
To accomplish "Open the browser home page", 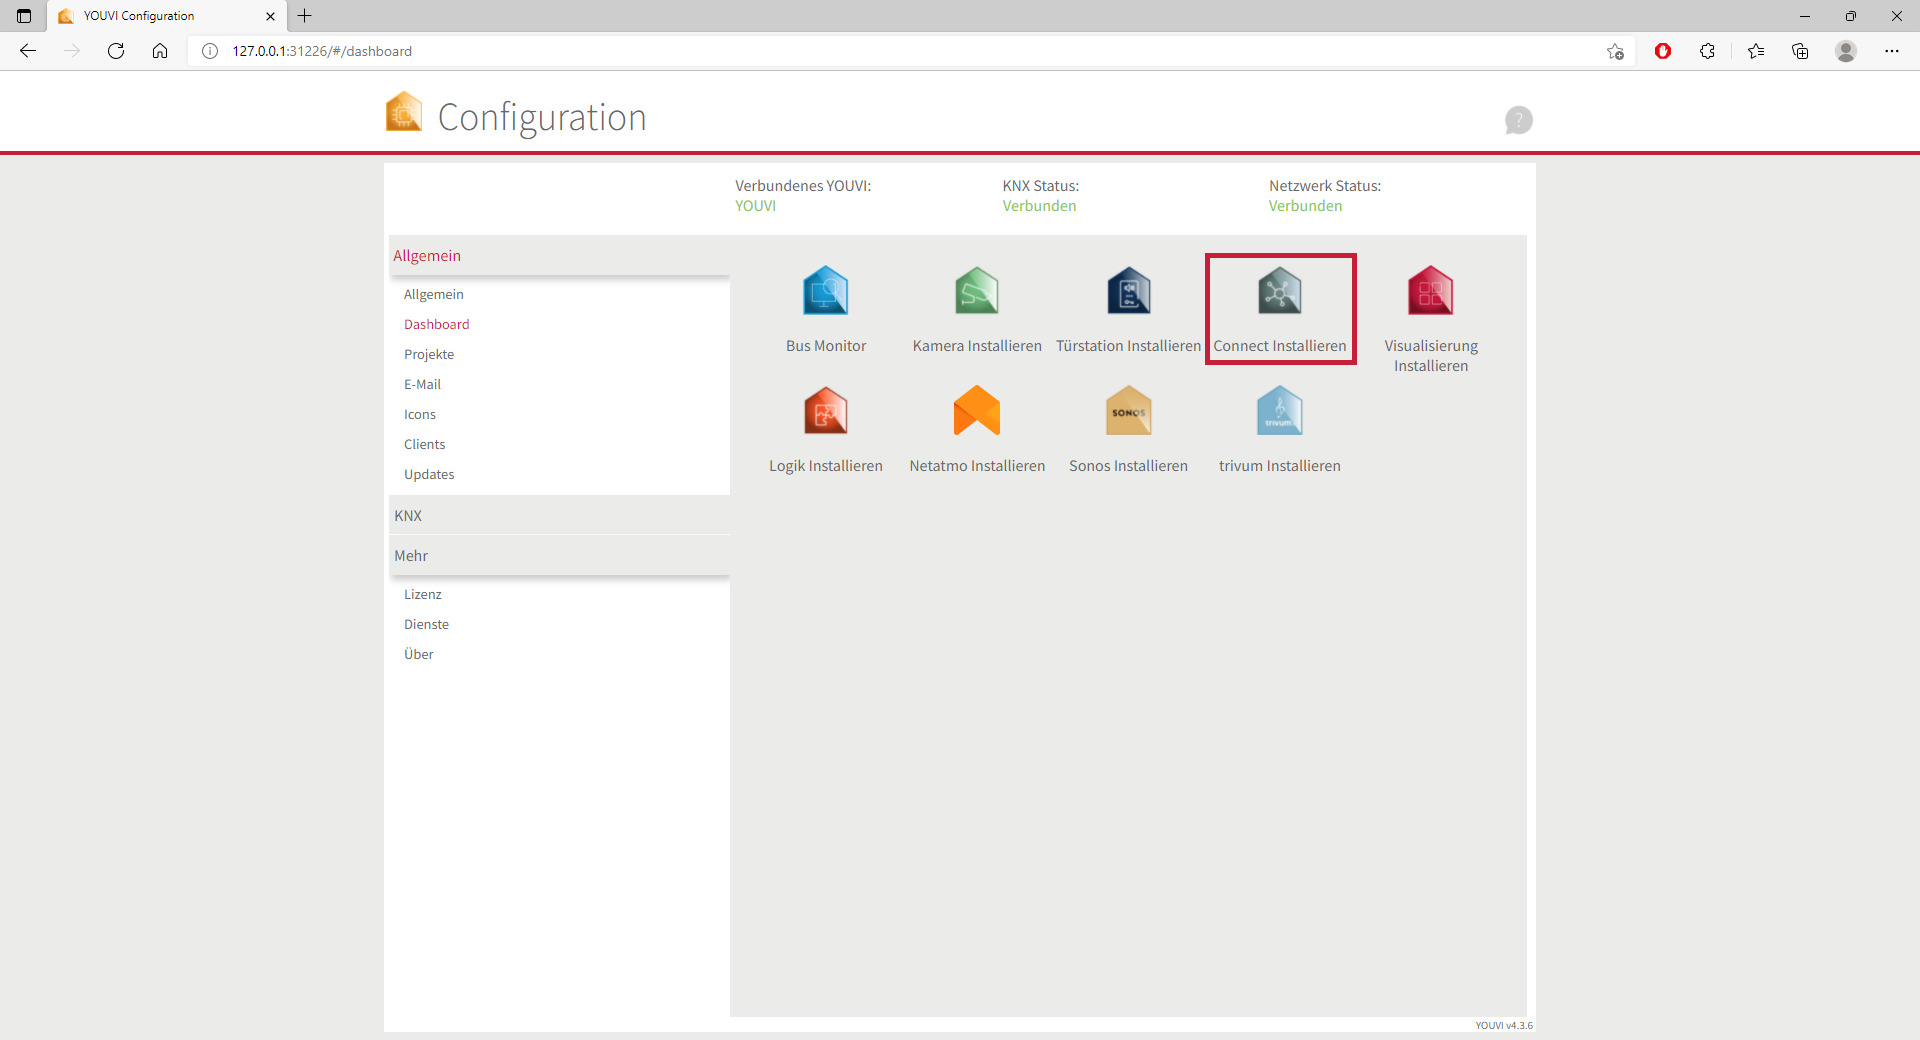I will (x=160, y=51).
